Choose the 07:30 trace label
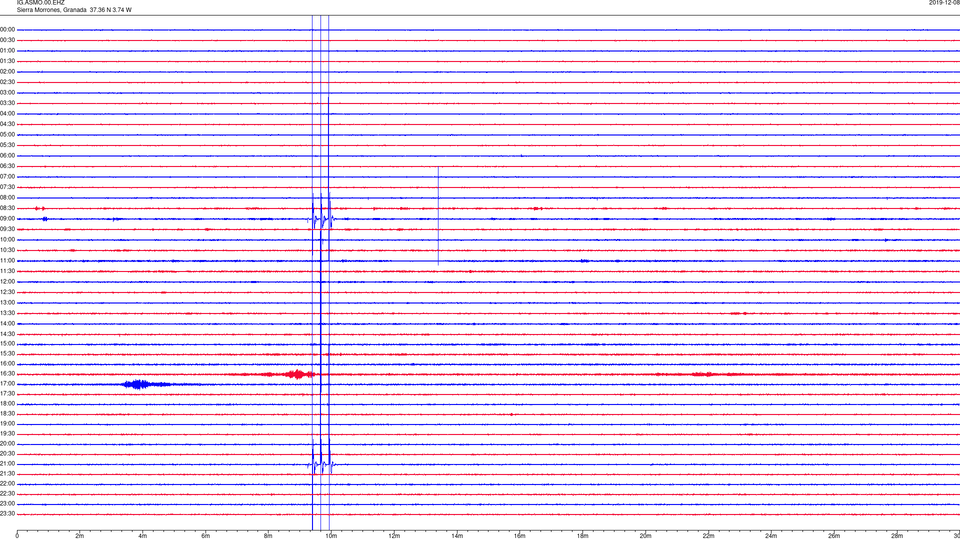The width and height of the screenshot is (960, 540). (x=7, y=187)
